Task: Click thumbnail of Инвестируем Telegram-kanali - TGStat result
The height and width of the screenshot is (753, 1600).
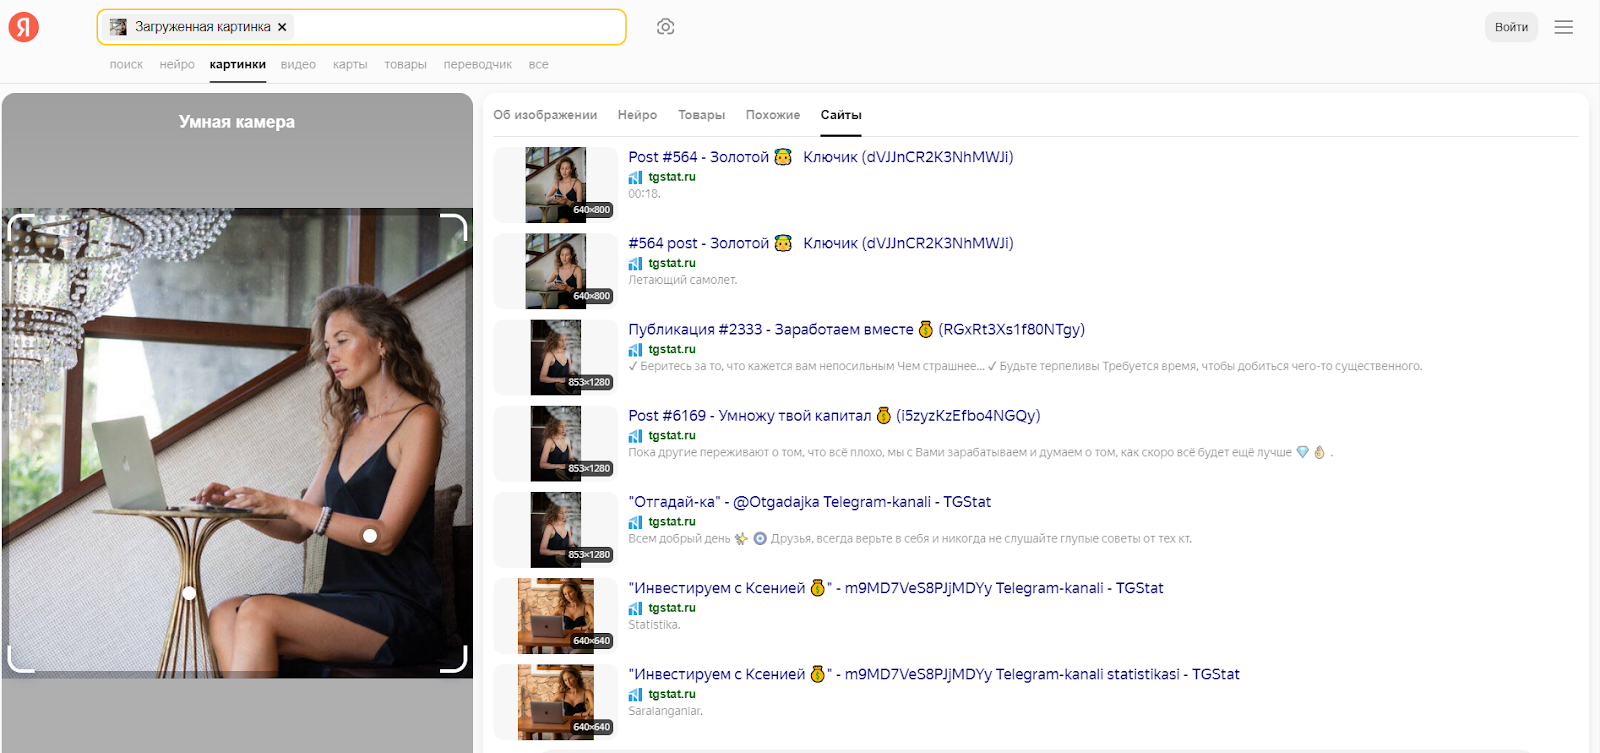Action: (555, 616)
